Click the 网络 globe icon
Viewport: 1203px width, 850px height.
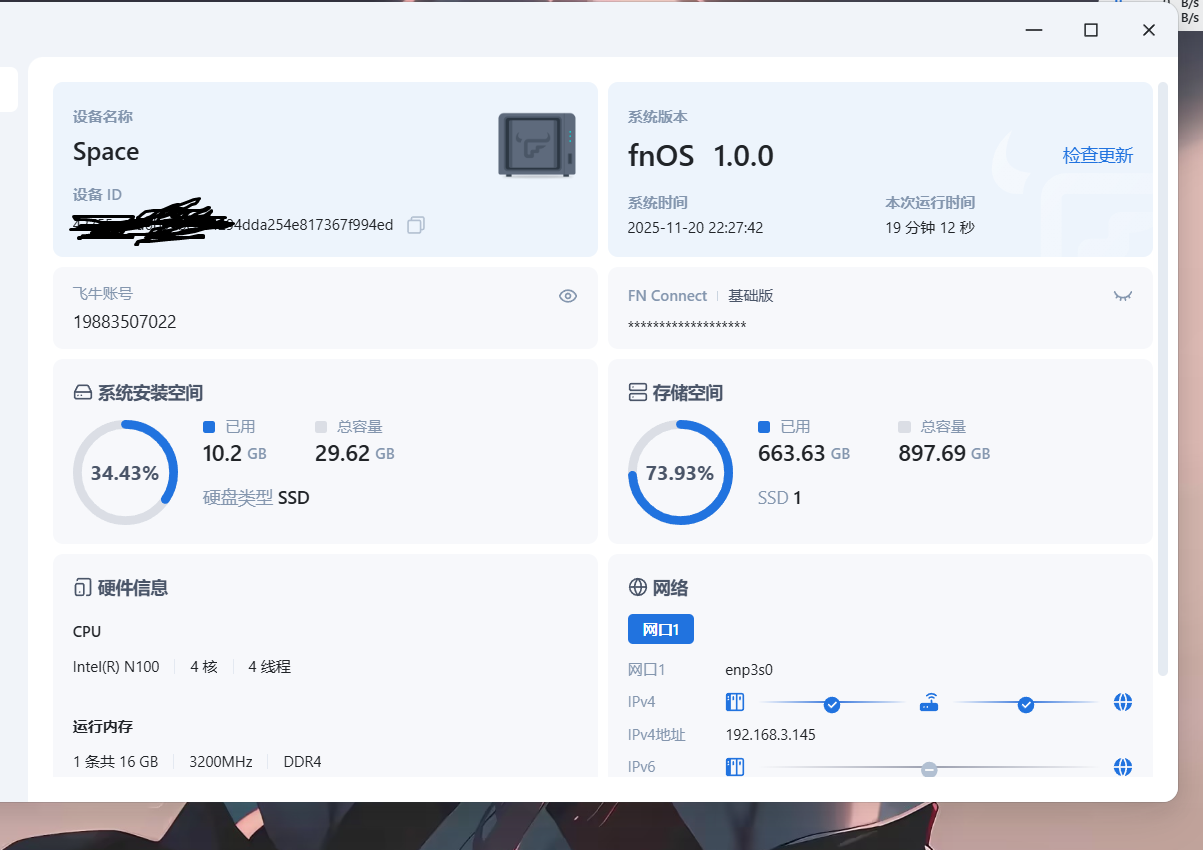[x=637, y=587]
